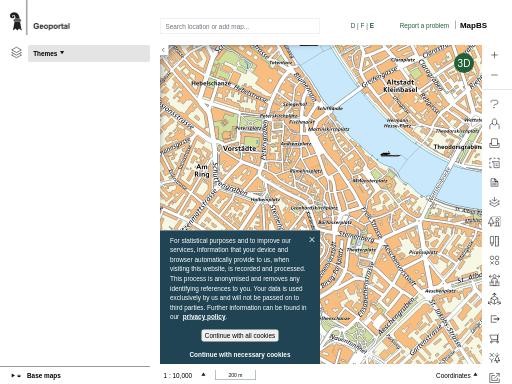Viewport: 512px width, 384px height.
Task: Zoom in with the plus icon
Action: [x=494, y=55]
